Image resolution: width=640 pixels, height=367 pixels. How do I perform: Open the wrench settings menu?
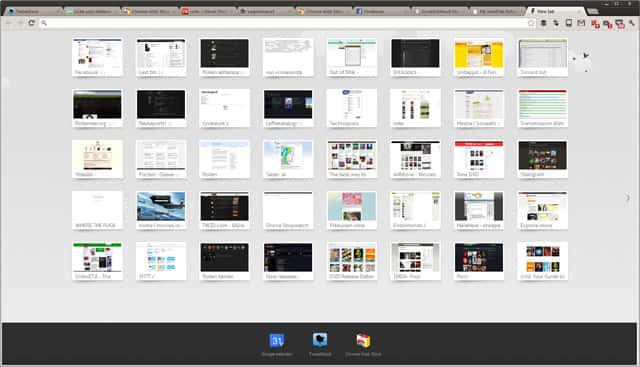coord(632,24)
